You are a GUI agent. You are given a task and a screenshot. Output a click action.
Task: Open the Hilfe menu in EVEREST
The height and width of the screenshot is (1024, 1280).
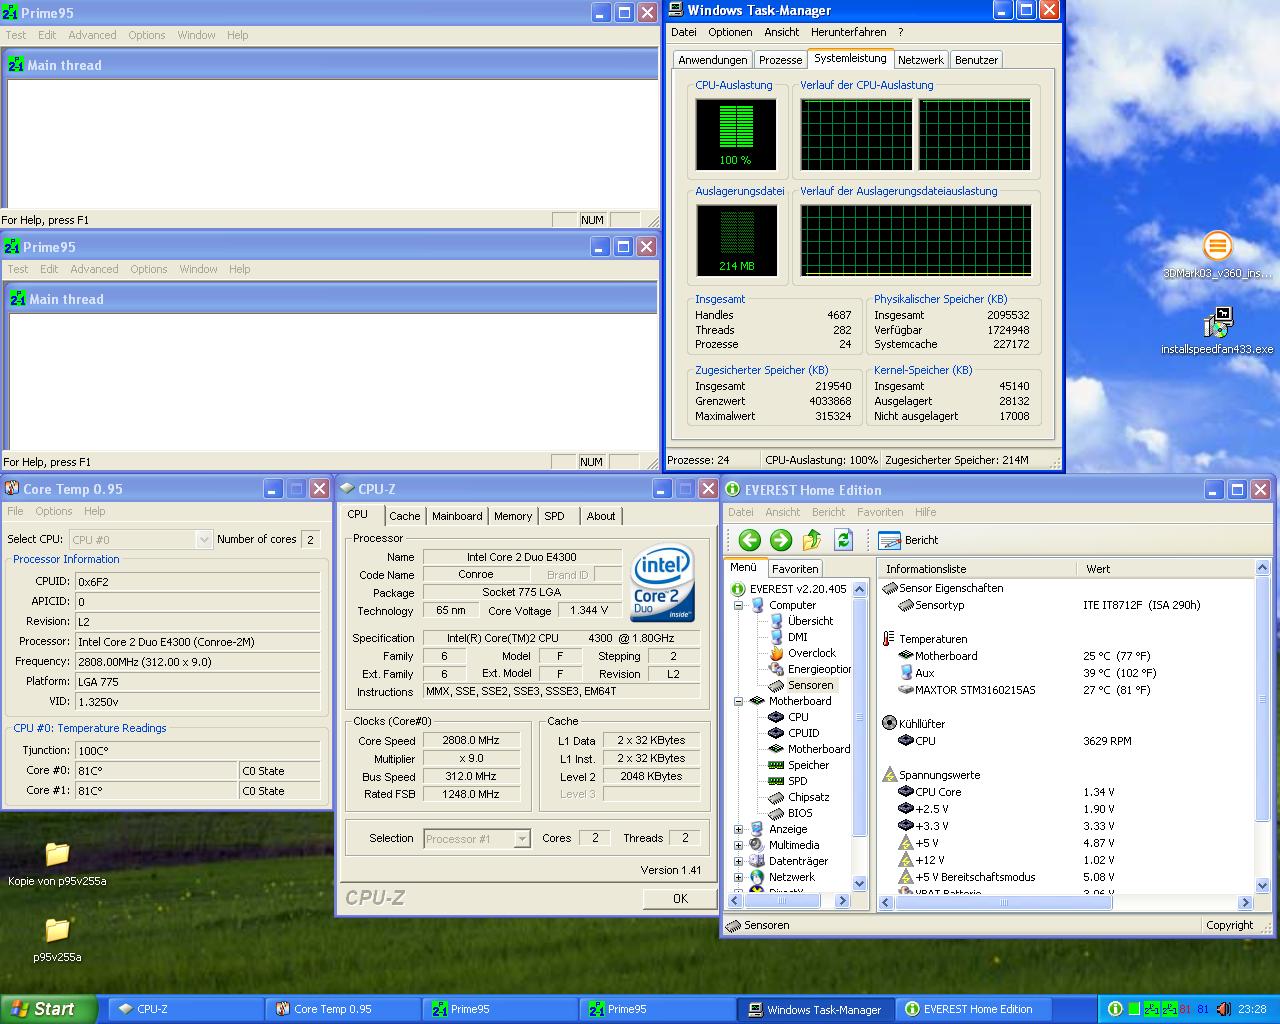pyautogui.click(x=926, y=512)
